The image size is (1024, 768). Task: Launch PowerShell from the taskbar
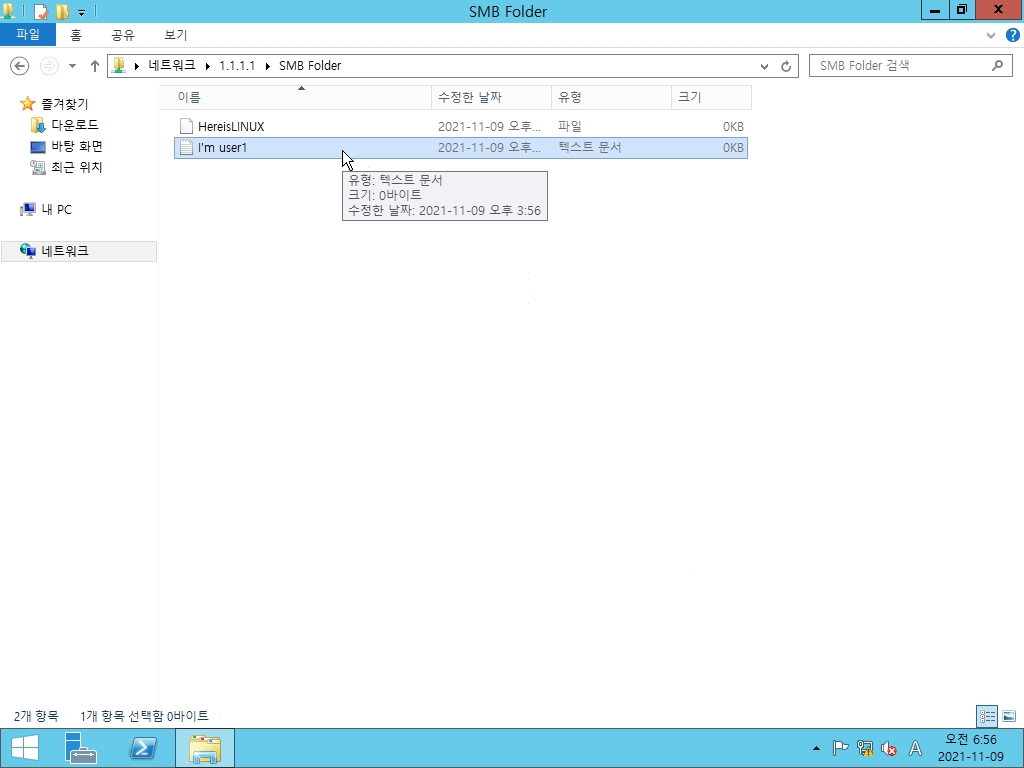pos(143,748)
